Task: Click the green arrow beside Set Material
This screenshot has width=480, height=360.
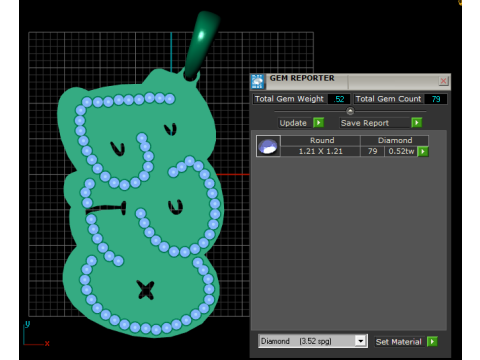Action: pyautogui.click(x=432, y=341)
